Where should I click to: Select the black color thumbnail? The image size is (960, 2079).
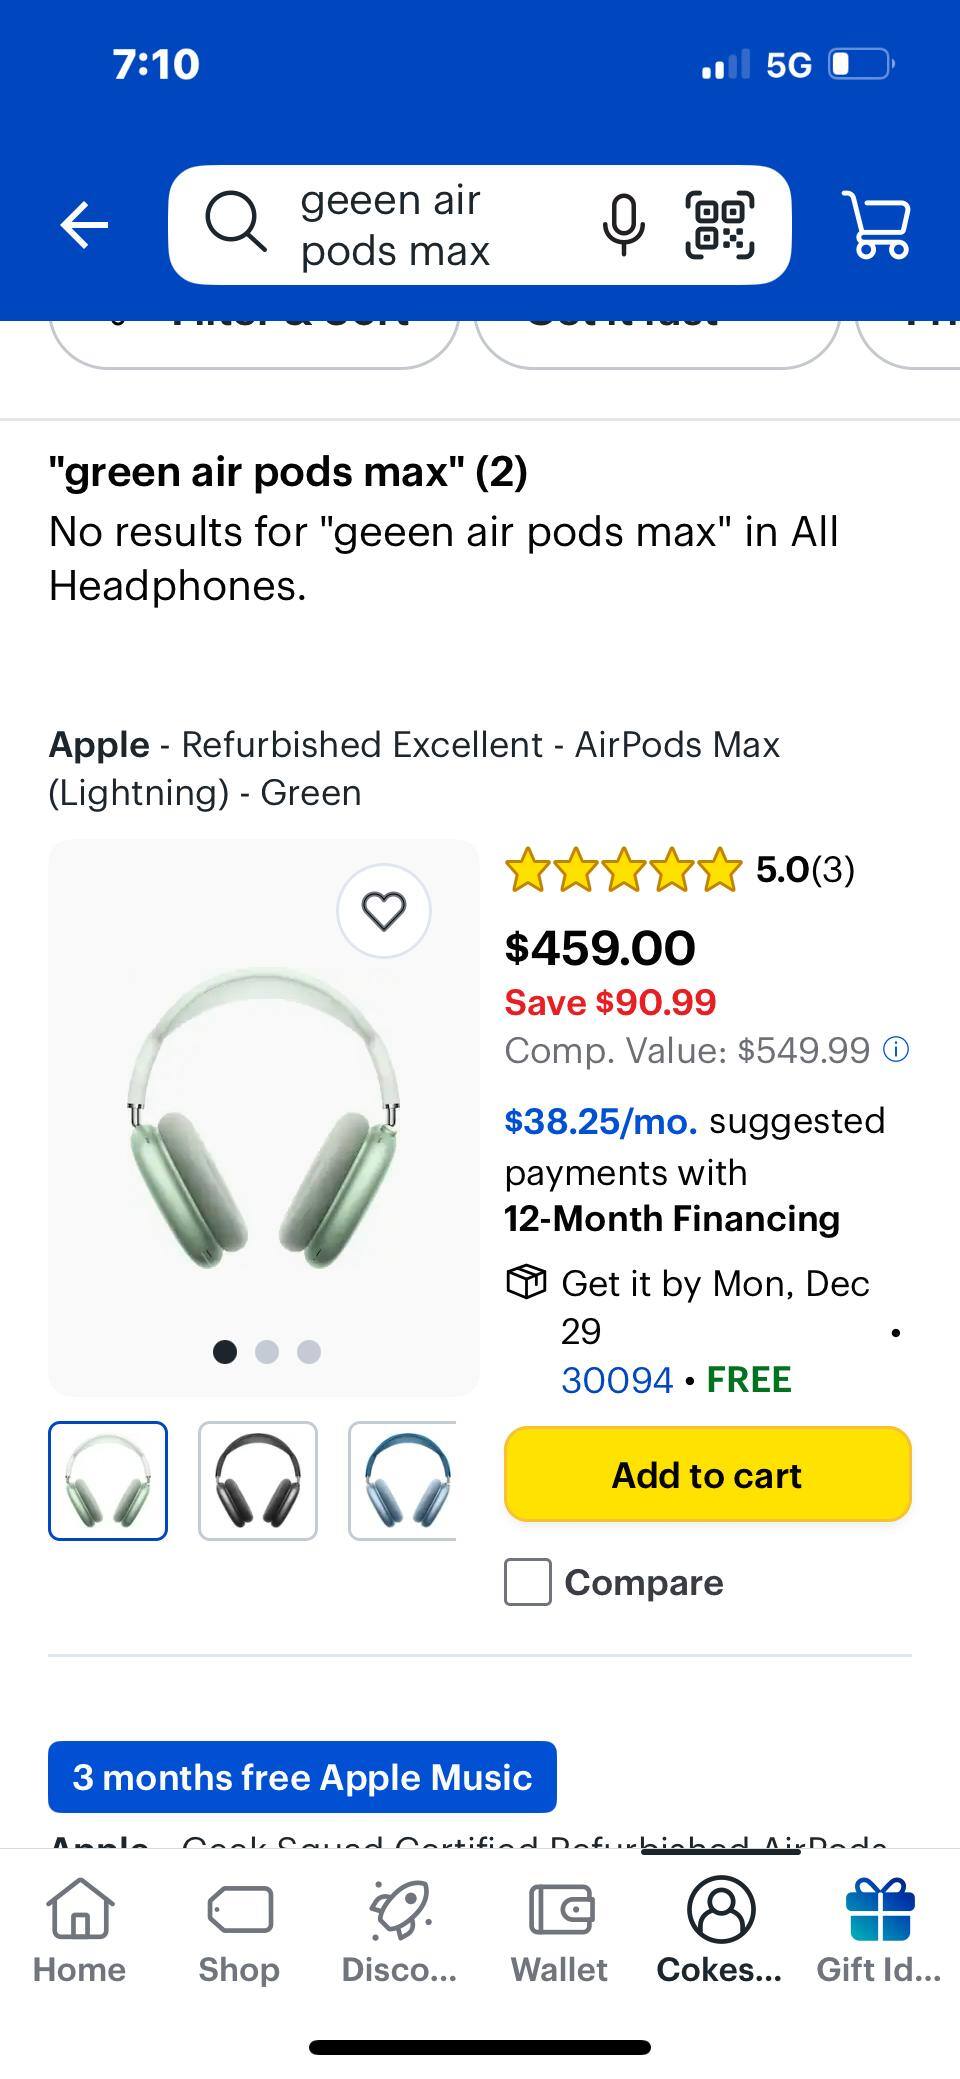[x=258, y=1481]
